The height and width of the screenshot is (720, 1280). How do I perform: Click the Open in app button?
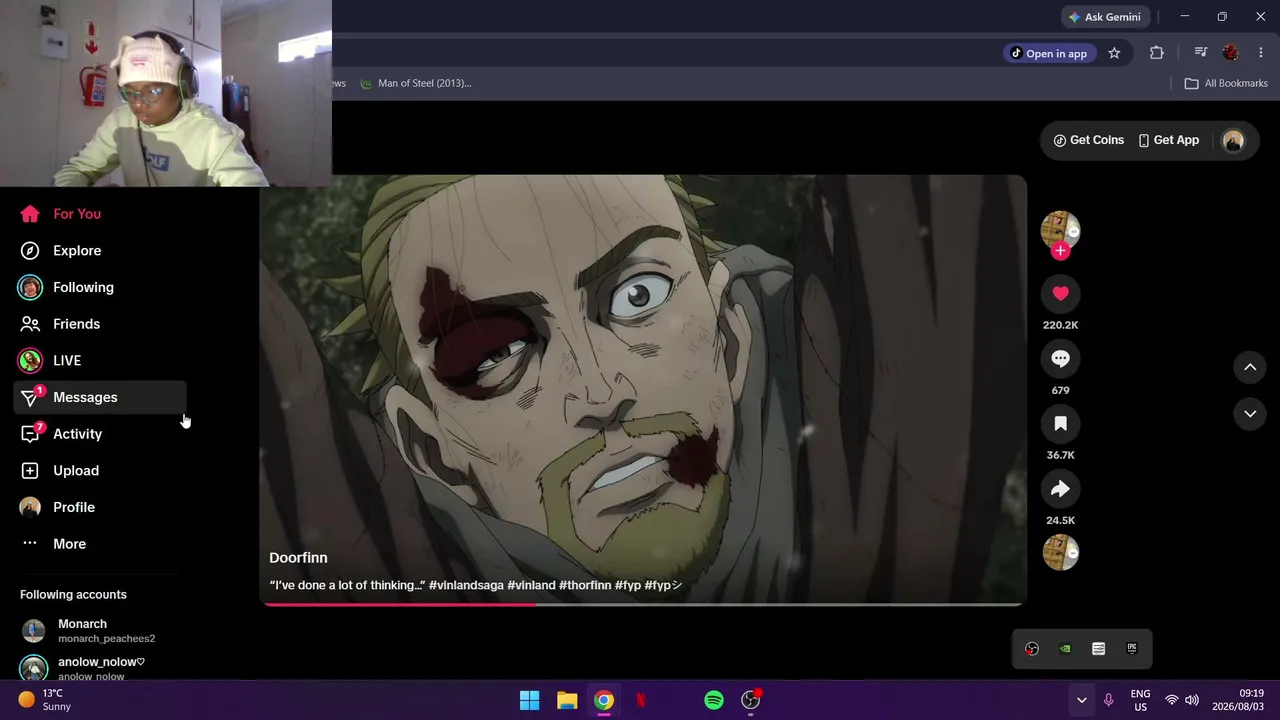(1048, 54)
